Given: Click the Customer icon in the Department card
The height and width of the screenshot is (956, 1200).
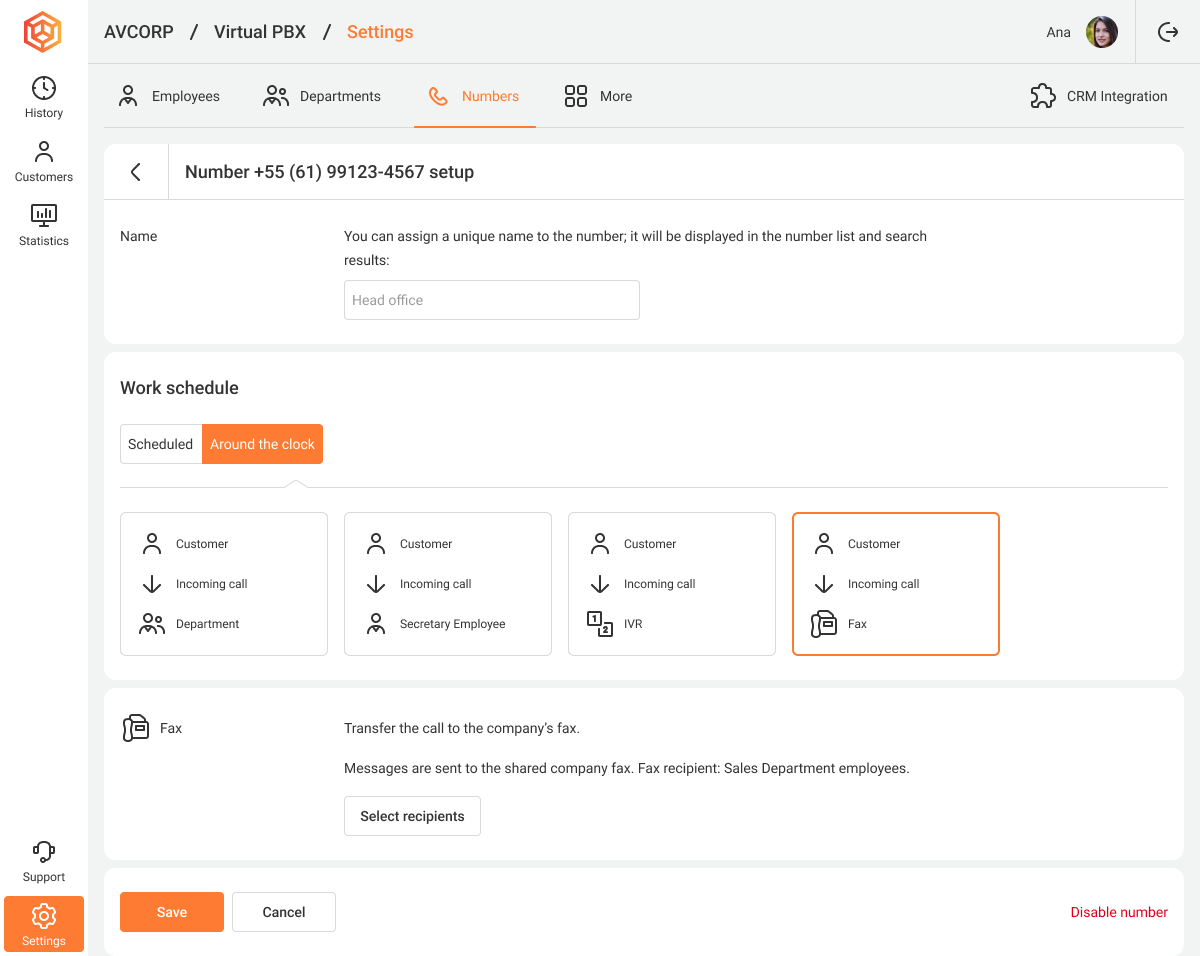Looking at the screenshot, I should (152, 544).
